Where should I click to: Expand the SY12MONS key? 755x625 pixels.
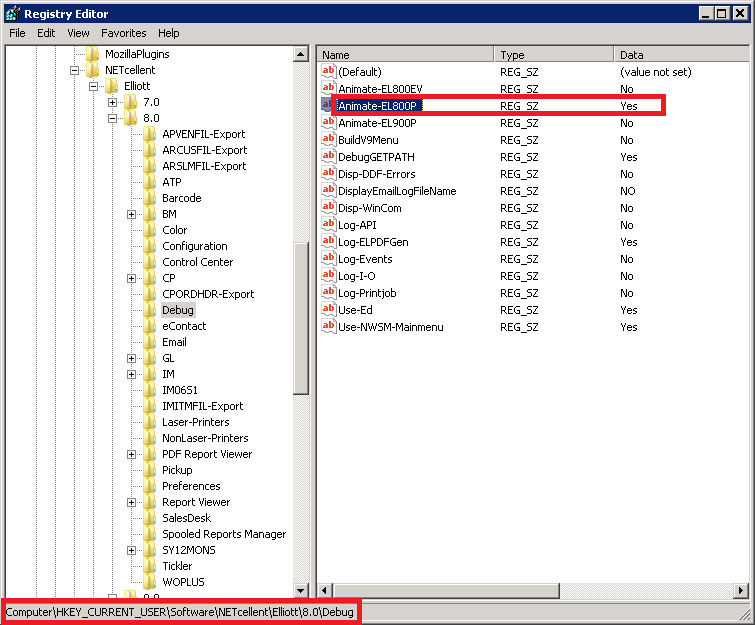point(131,550)
